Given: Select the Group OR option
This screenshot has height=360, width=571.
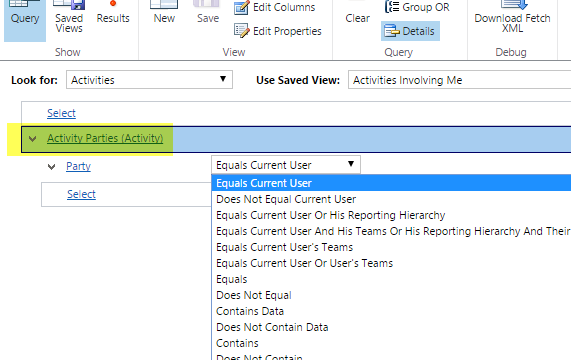Looking at the screenshot, I should (417, 7).
